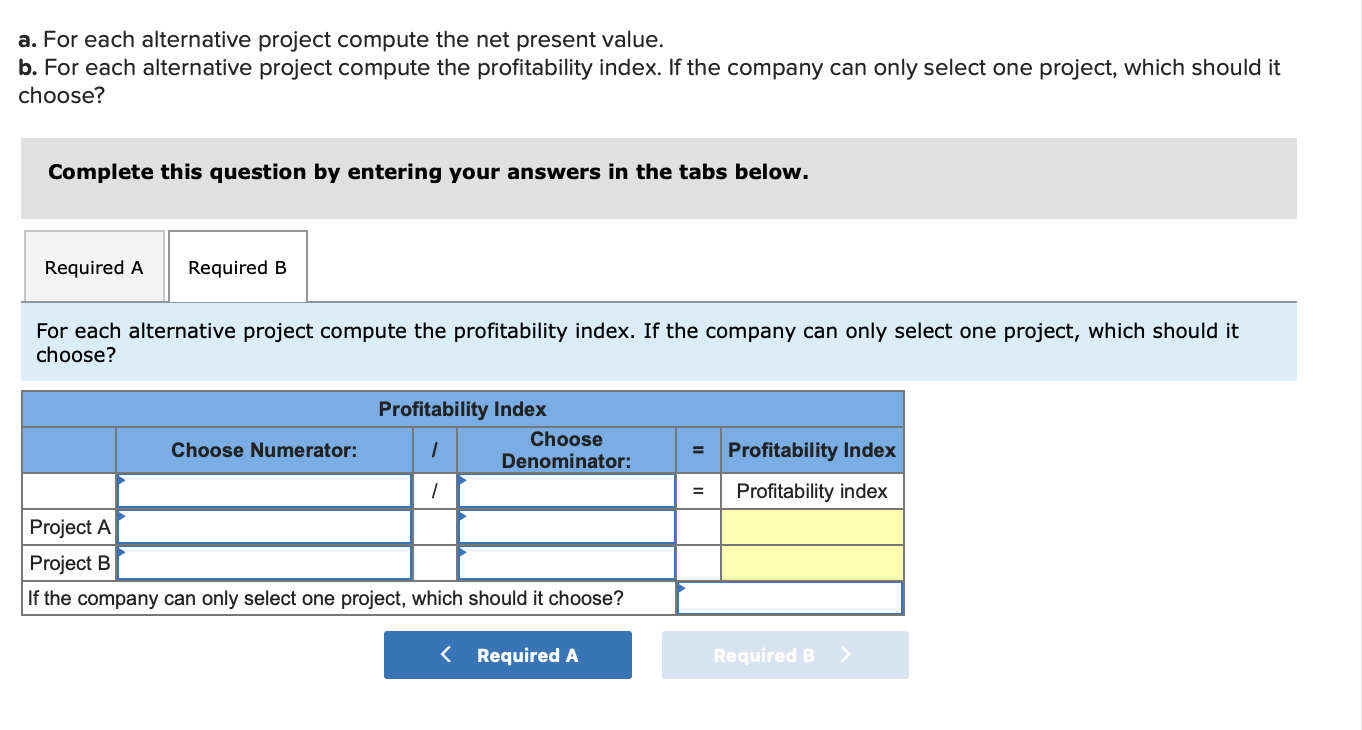Click the blue triangle in Project B's numerator cell

[121, 551]
